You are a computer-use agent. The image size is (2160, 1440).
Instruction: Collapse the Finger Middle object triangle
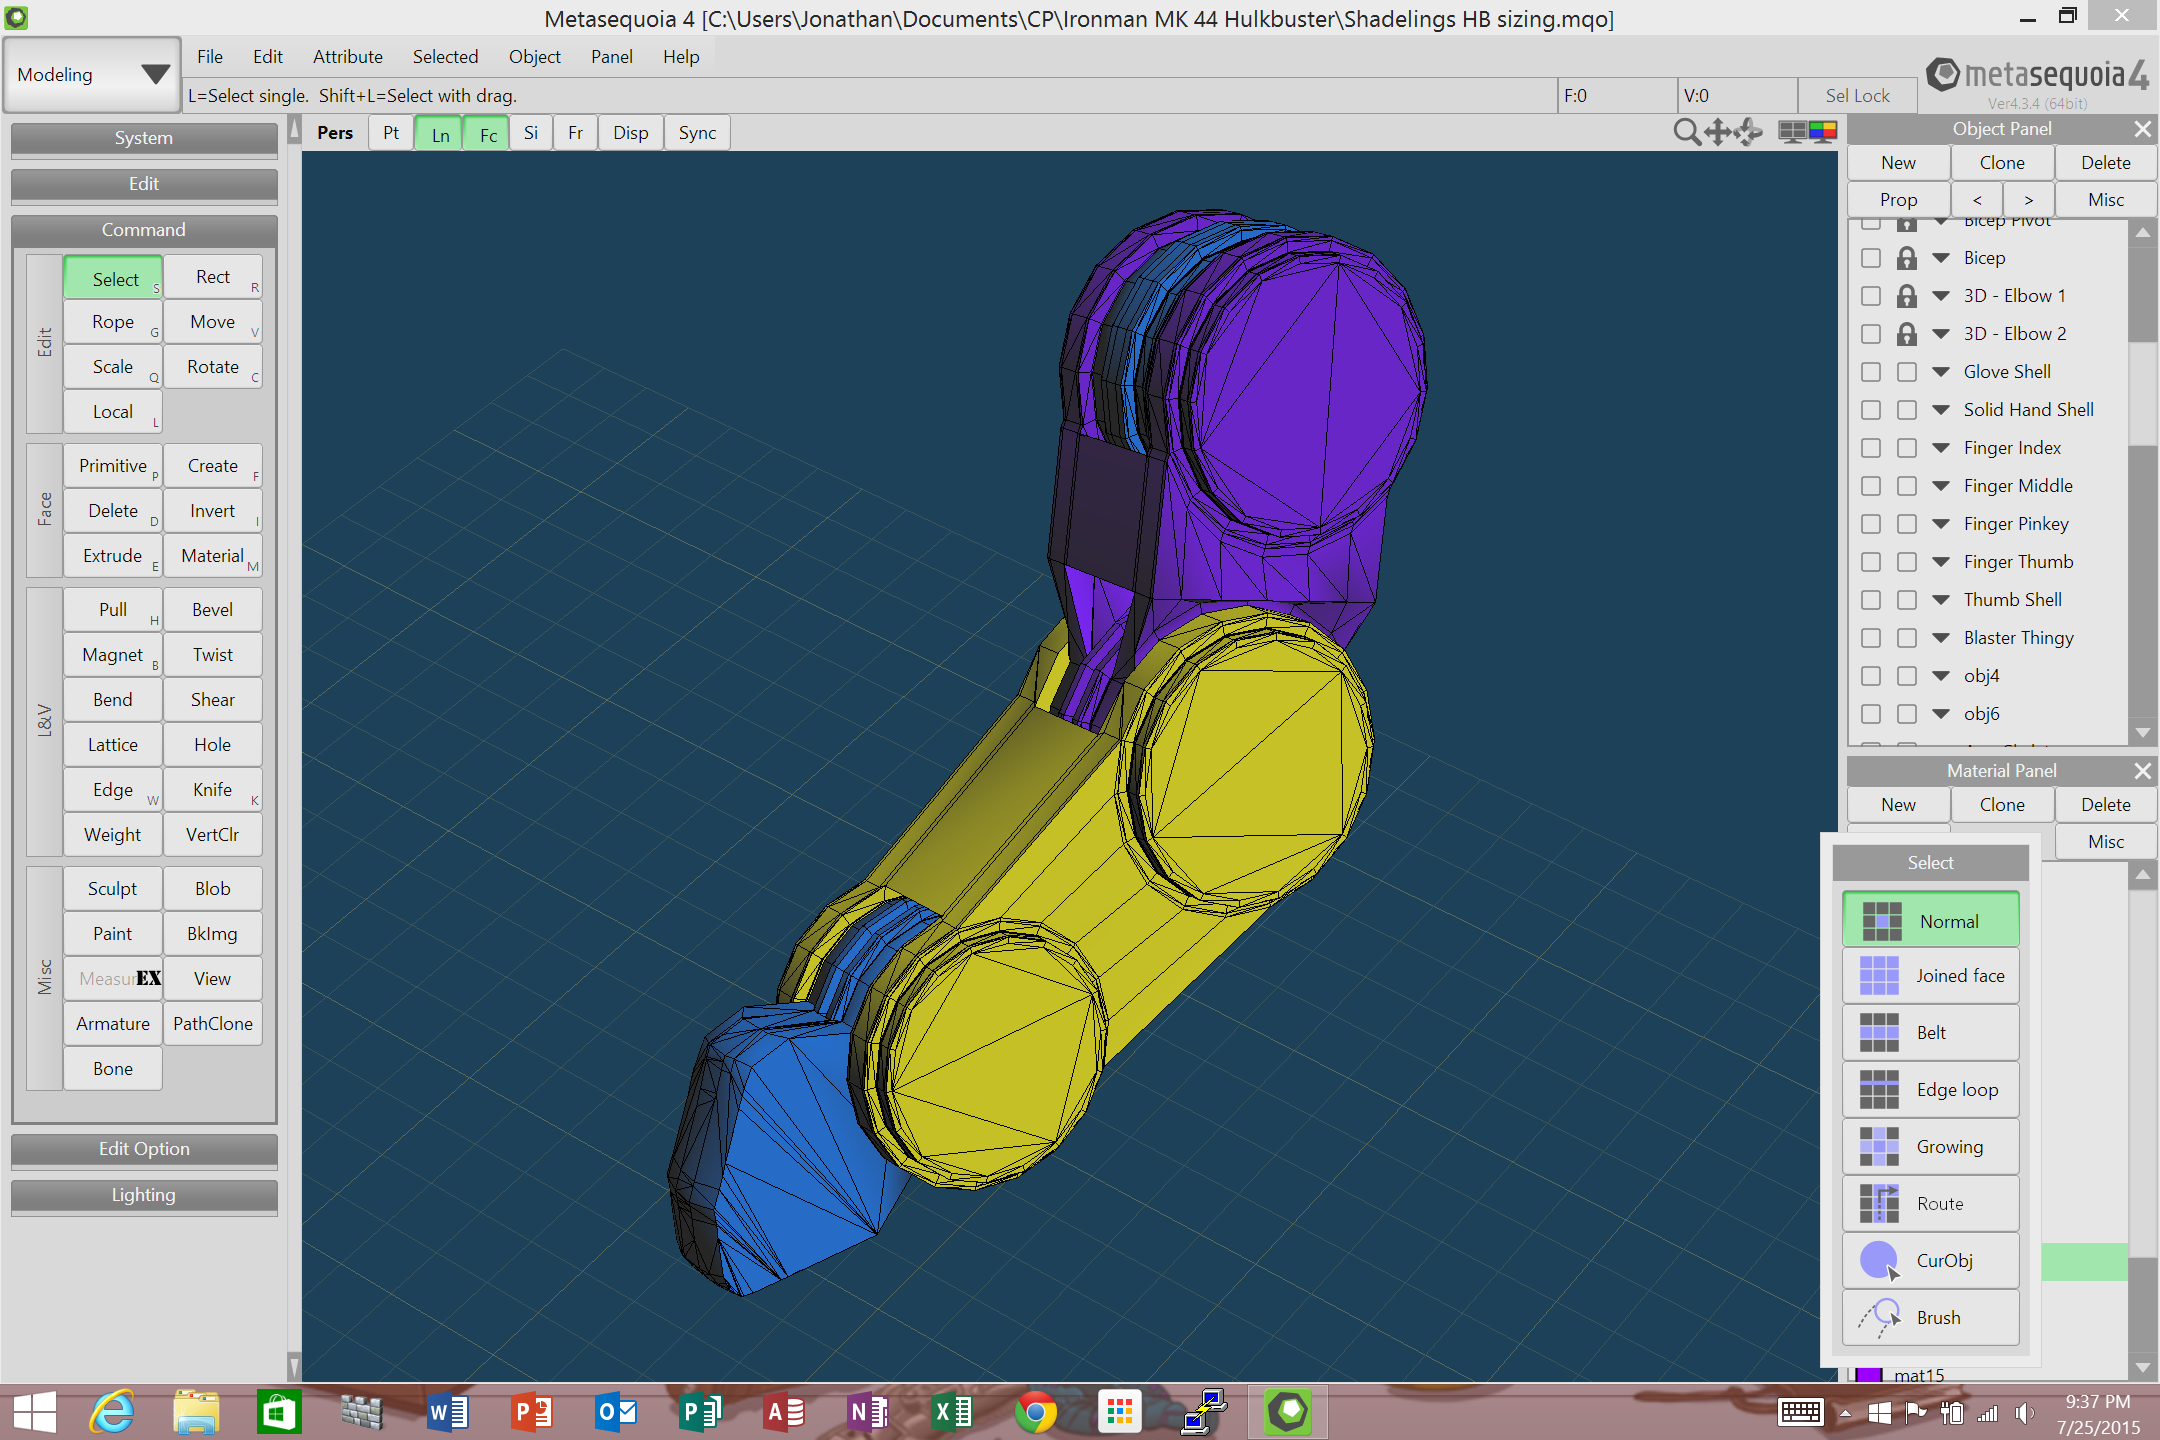tap(1941, 486)
